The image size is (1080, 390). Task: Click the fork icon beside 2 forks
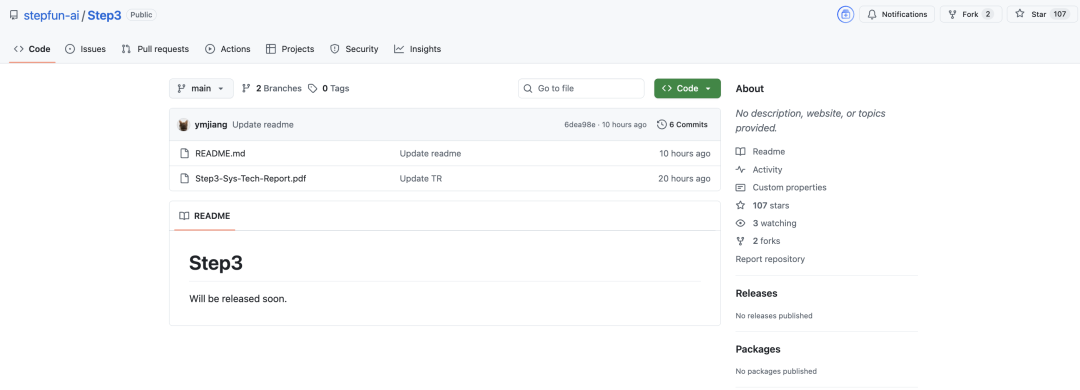click(x=740, y=241)
